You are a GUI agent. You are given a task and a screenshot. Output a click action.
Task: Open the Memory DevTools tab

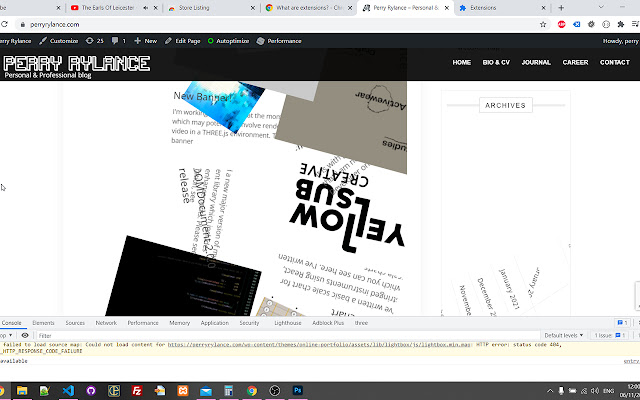pyautogui.click(x=180, y=323)
